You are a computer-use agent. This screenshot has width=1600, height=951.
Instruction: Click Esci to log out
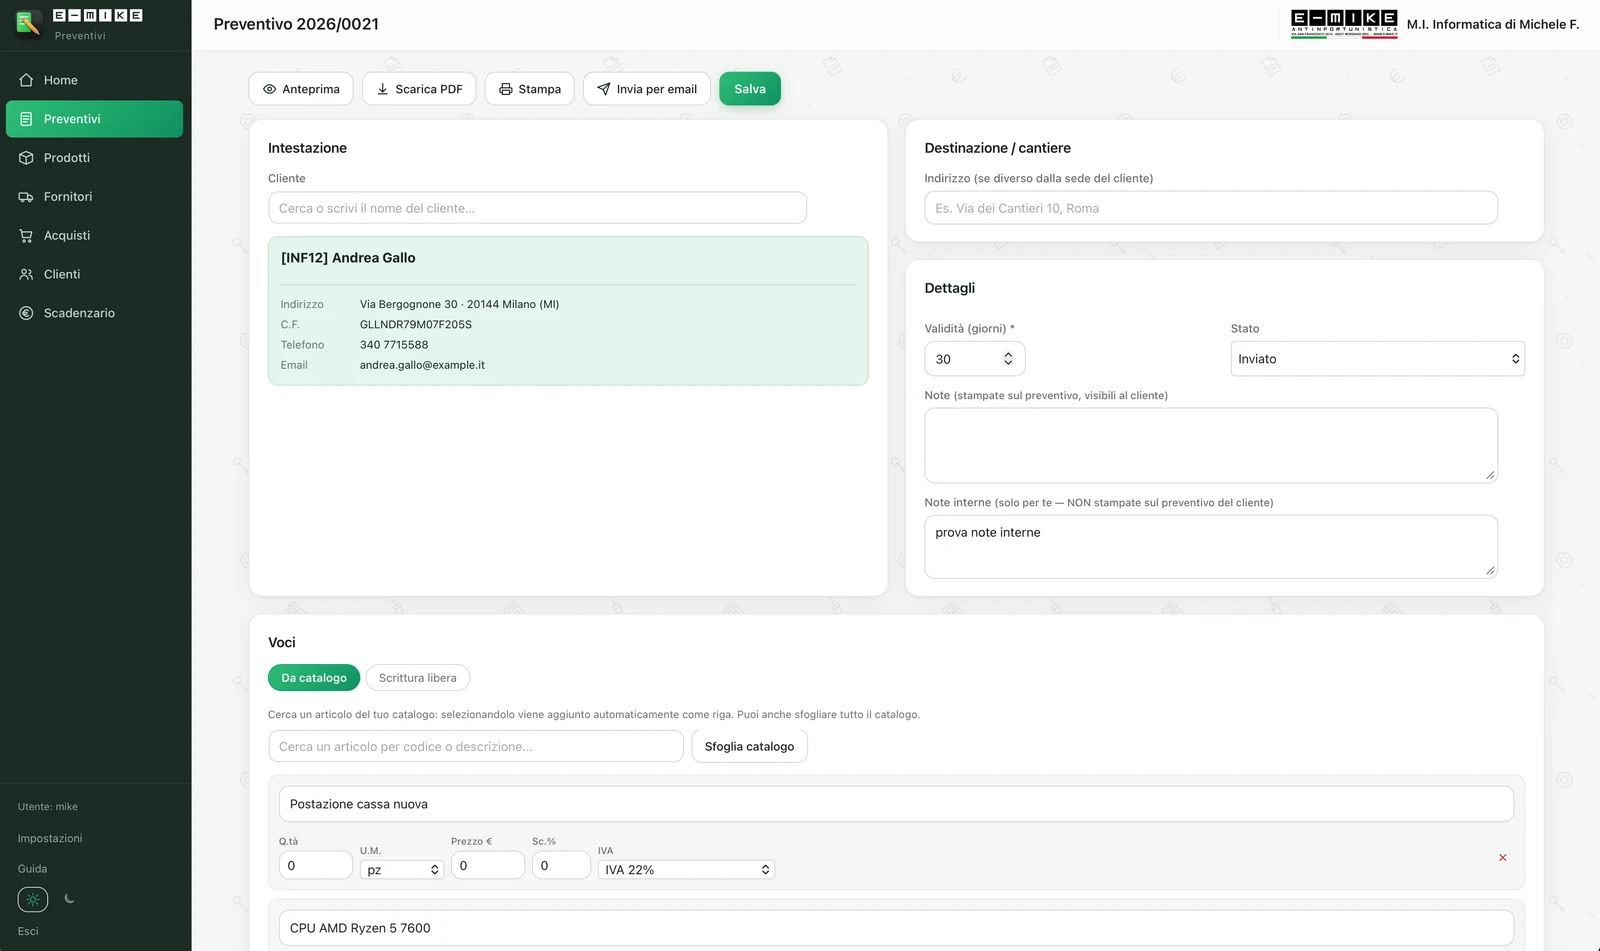point(28,931)
